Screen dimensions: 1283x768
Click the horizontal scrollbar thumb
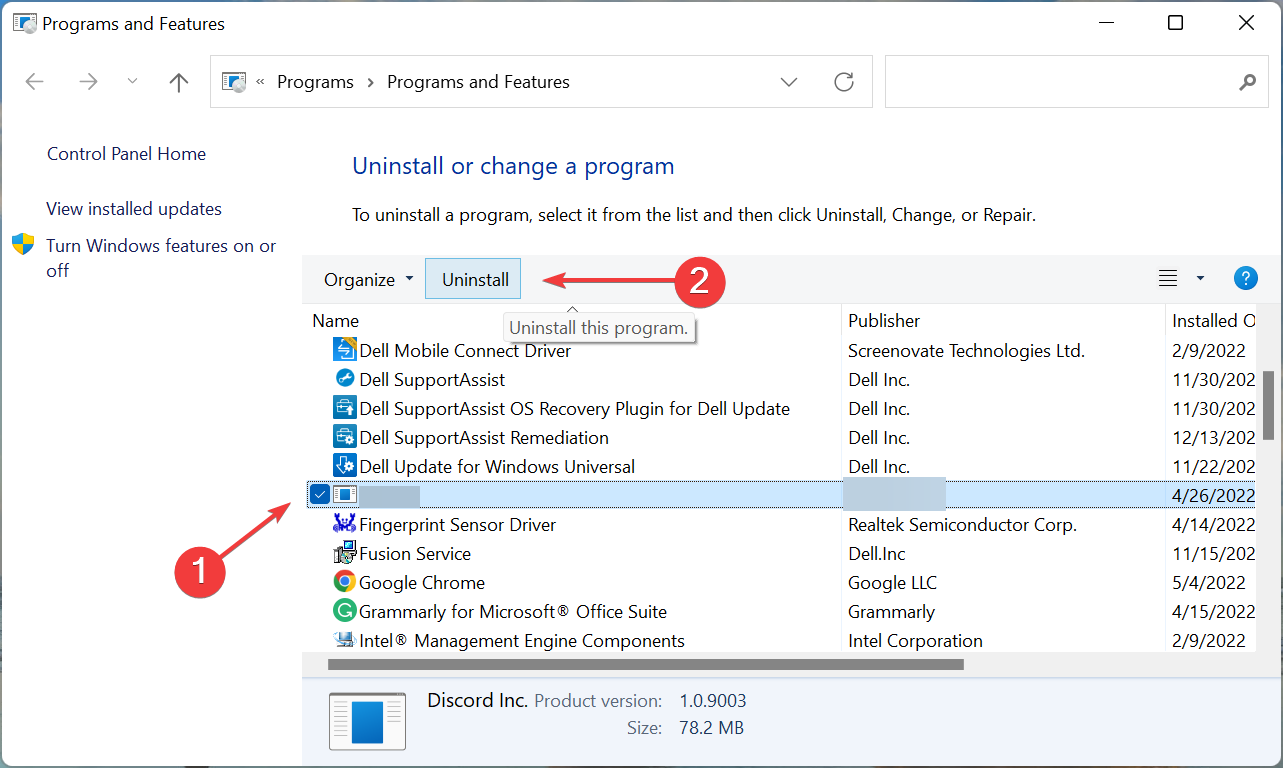tap(645, 664)
